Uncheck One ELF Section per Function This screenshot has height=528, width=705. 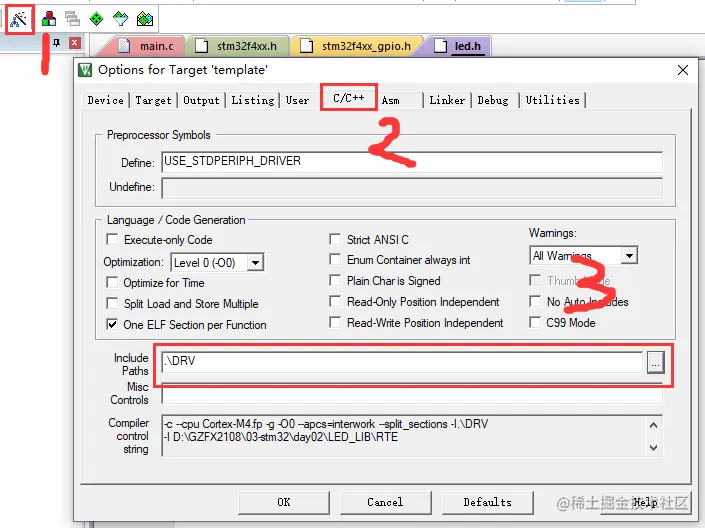[112, 324]
